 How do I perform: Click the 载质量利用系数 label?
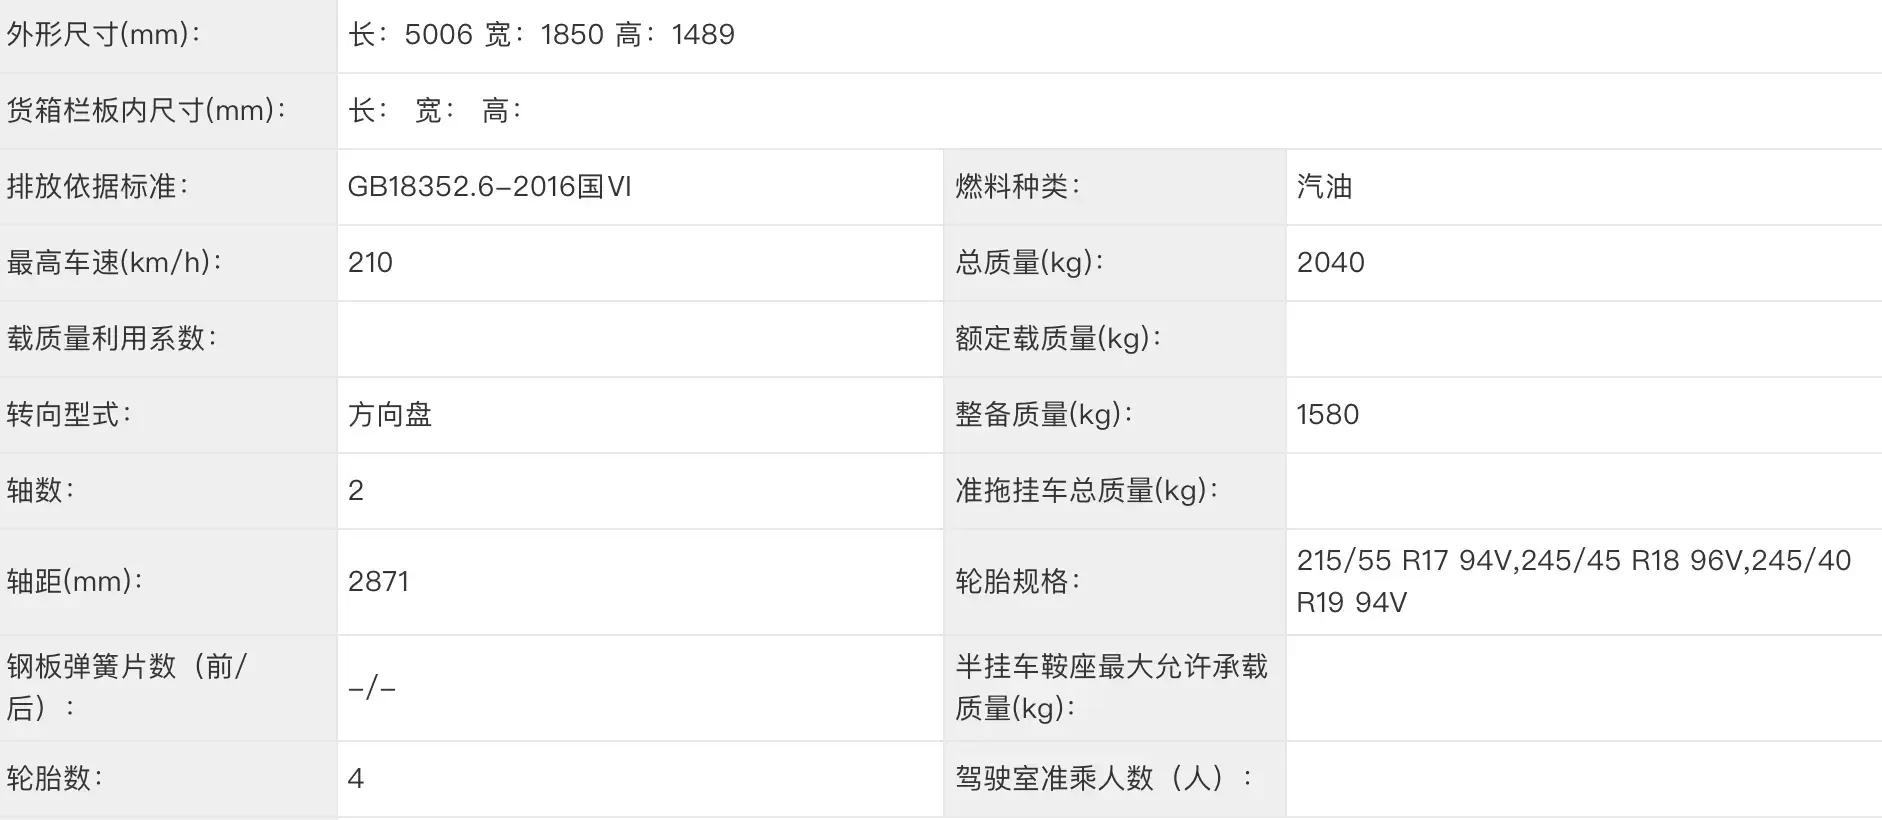tap(111, 338)
